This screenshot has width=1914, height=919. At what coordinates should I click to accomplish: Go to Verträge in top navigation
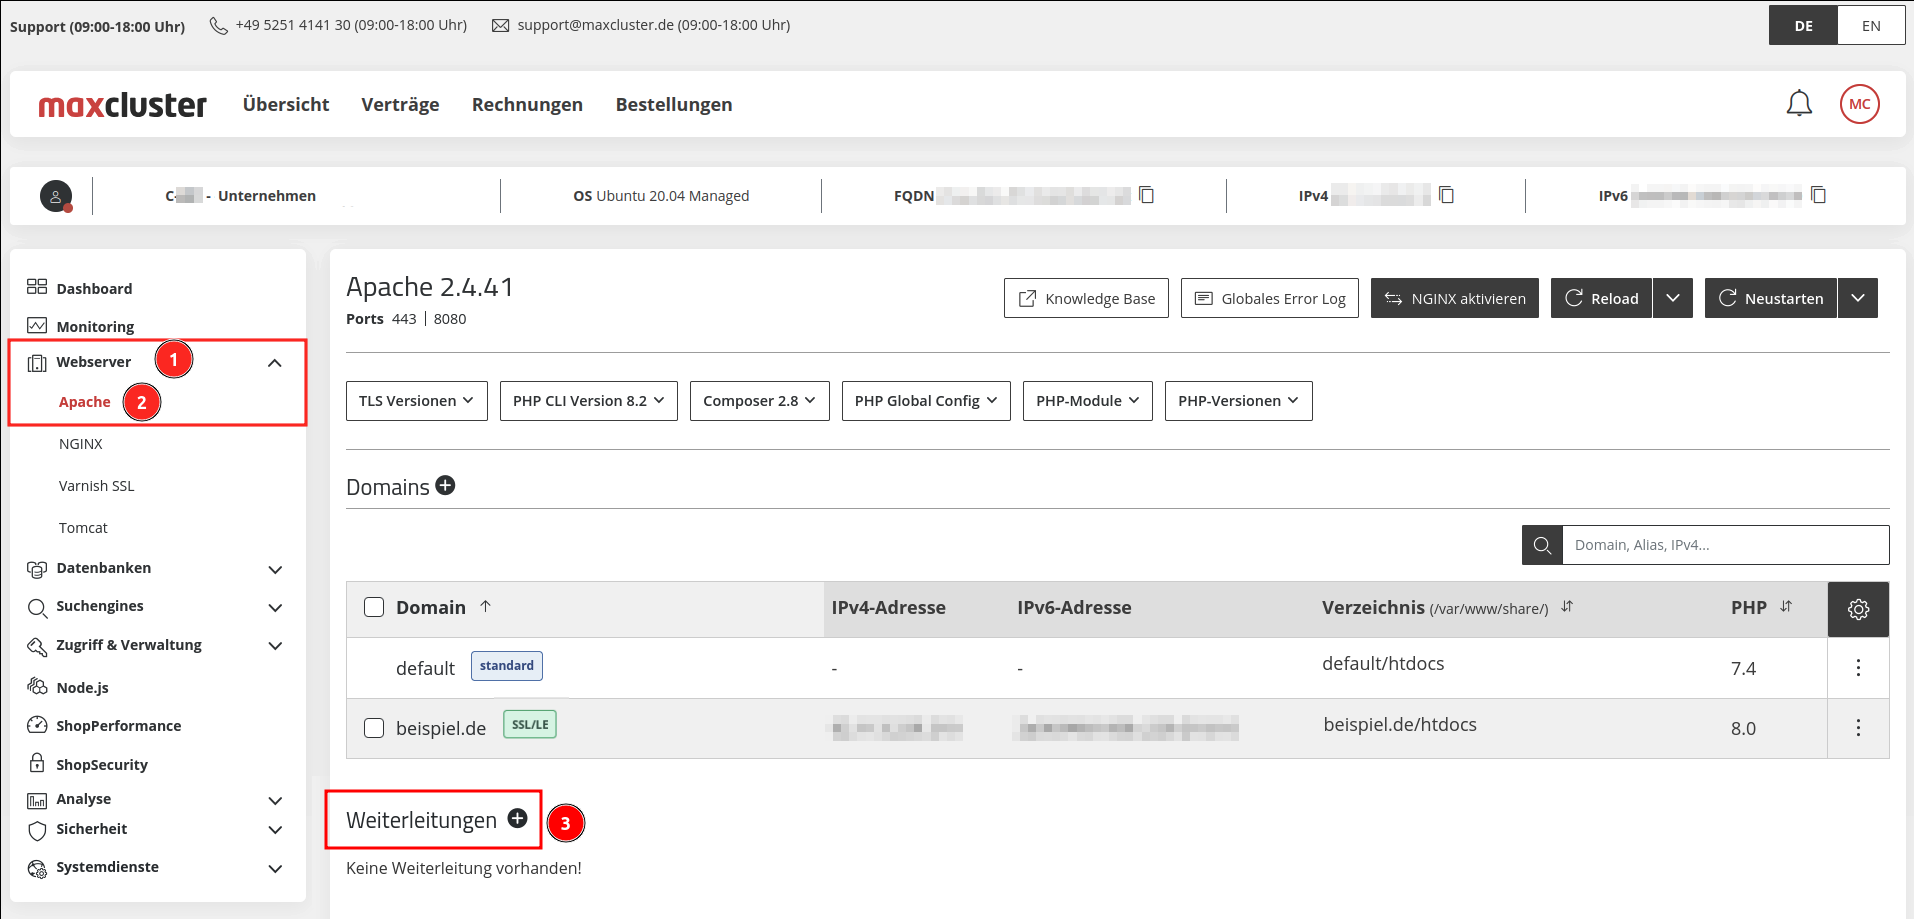click(x=400, y=104)
